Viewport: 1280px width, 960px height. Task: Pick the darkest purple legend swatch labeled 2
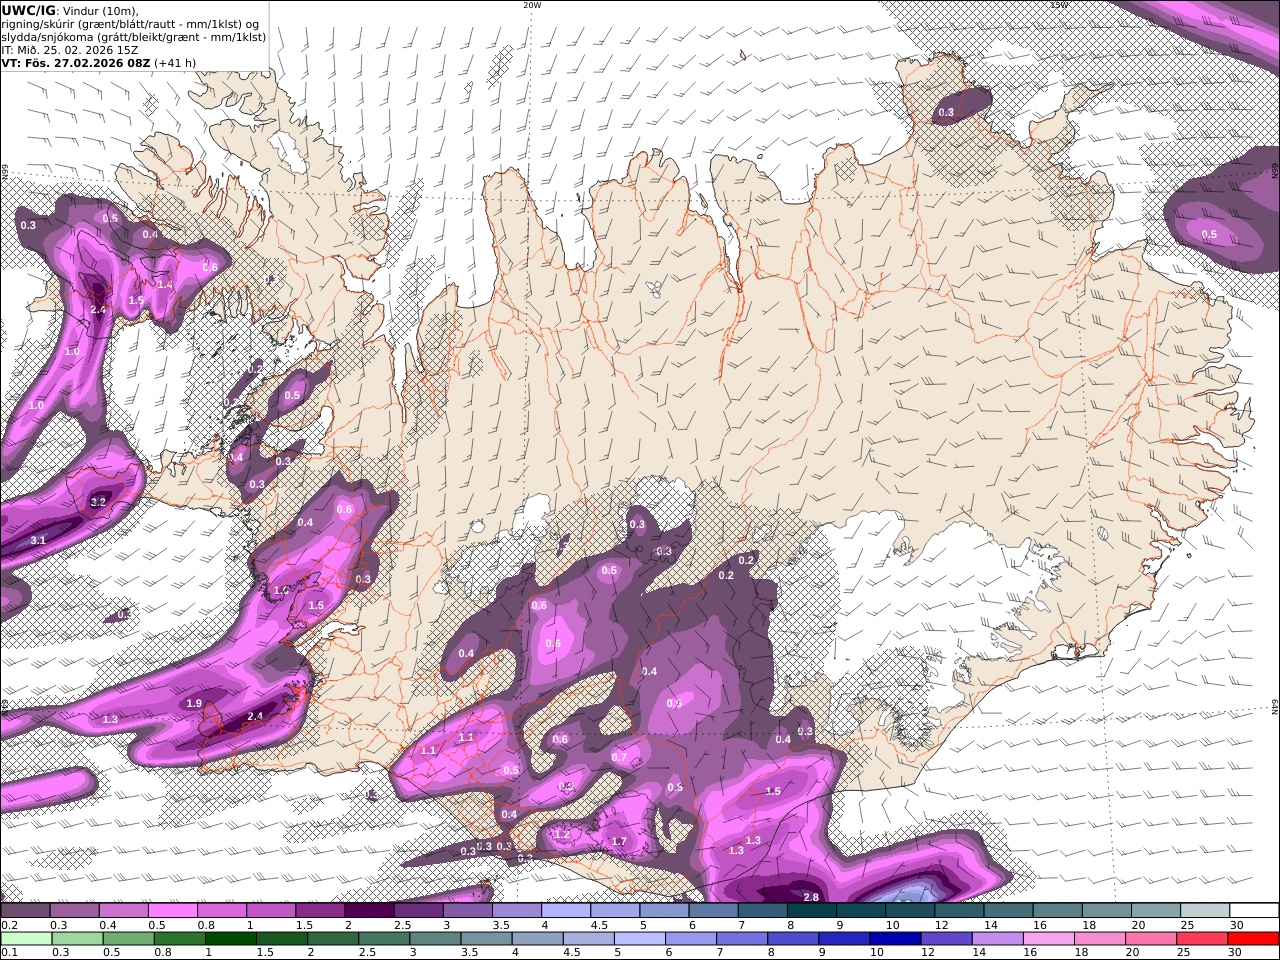click(x=369, y=911)
